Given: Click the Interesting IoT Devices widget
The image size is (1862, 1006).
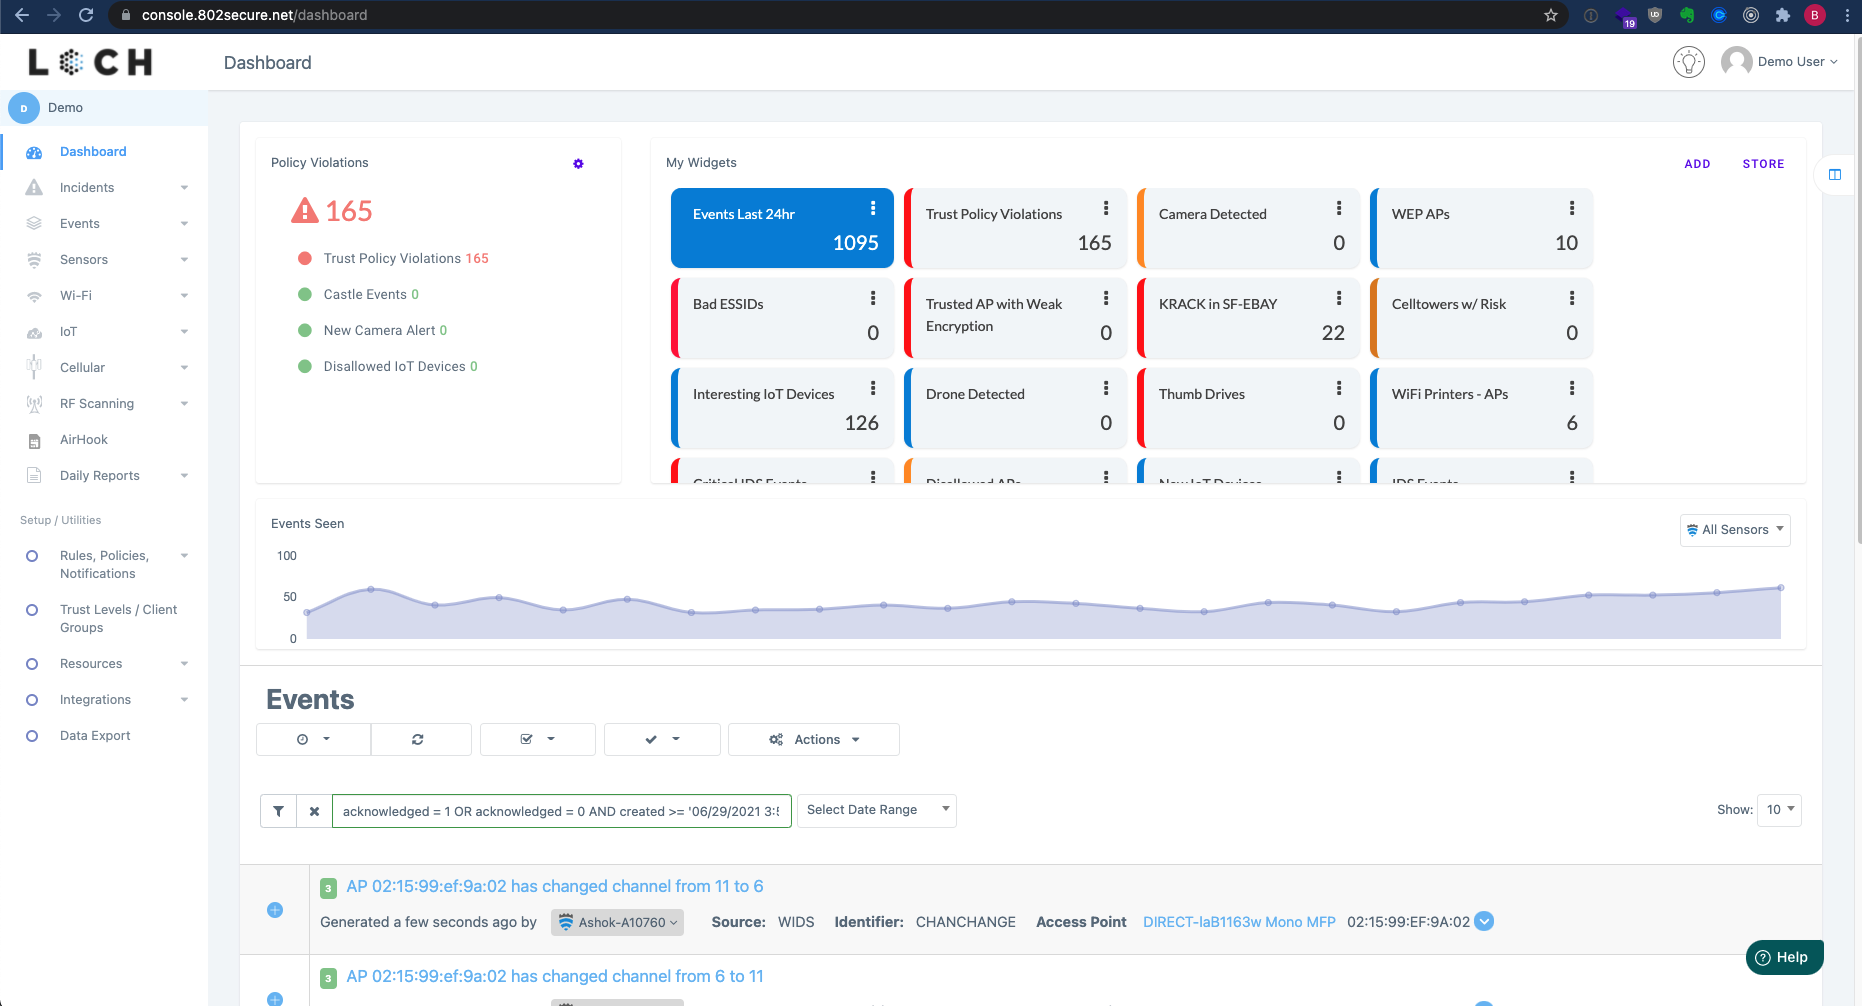Looking at the screenshot, I should 781,408.
